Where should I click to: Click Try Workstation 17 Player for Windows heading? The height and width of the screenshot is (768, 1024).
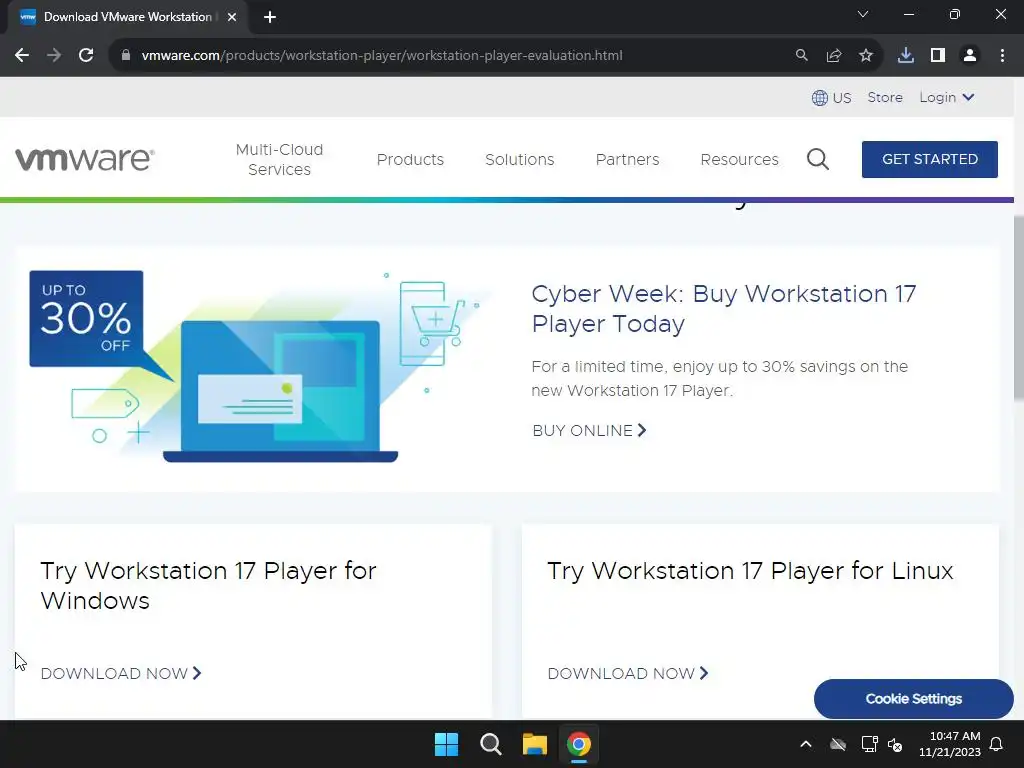pos(208,585)
